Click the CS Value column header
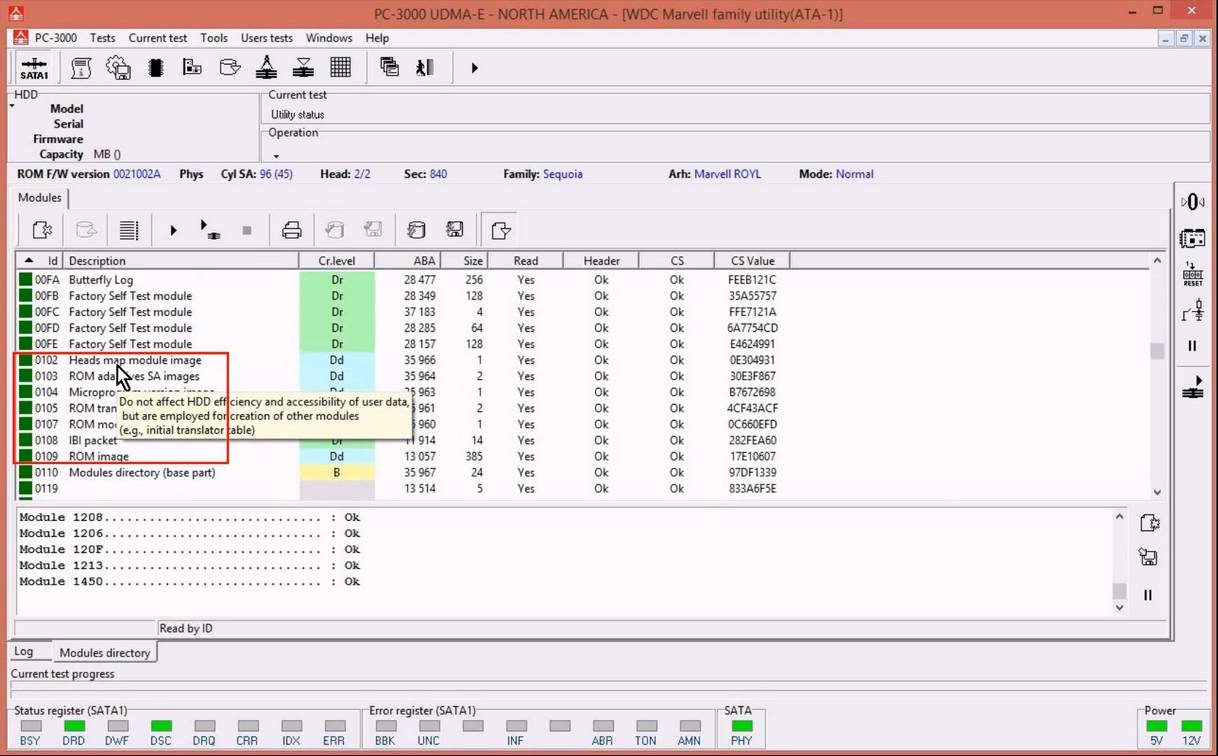The image size is (1218, 756). [752, 261]
